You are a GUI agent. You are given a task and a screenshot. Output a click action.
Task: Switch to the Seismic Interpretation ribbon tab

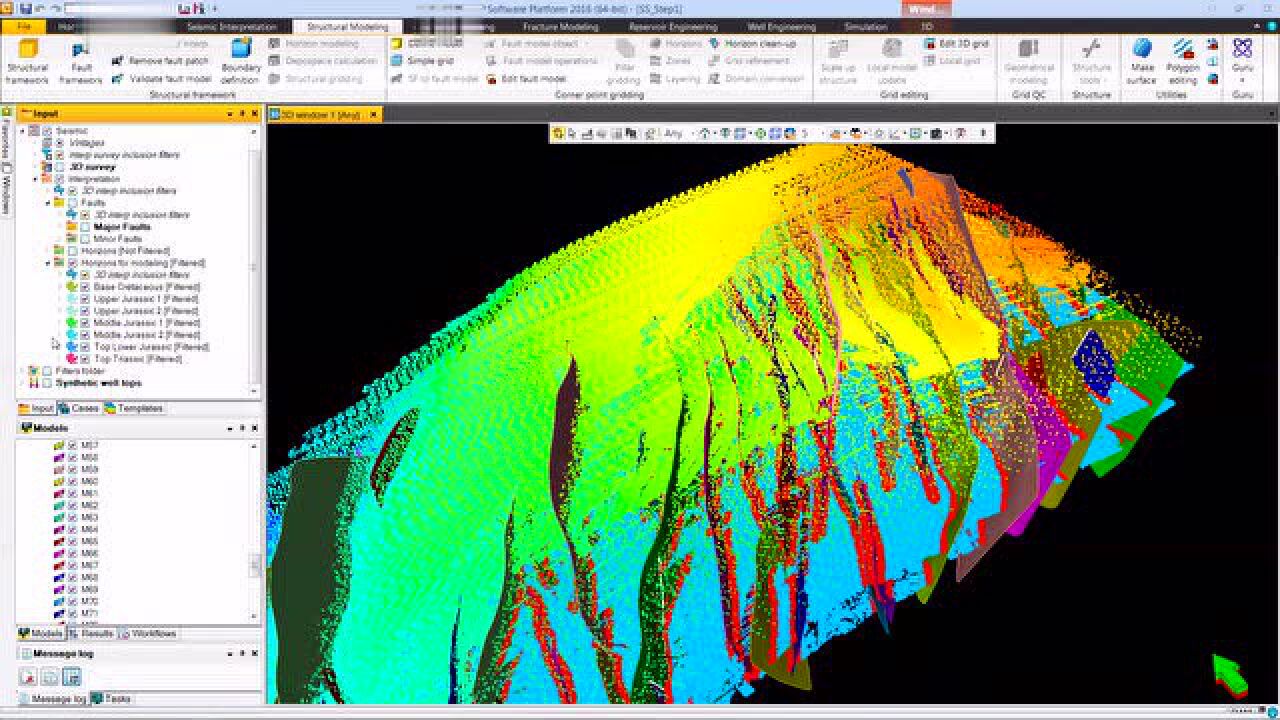[232, 27]
